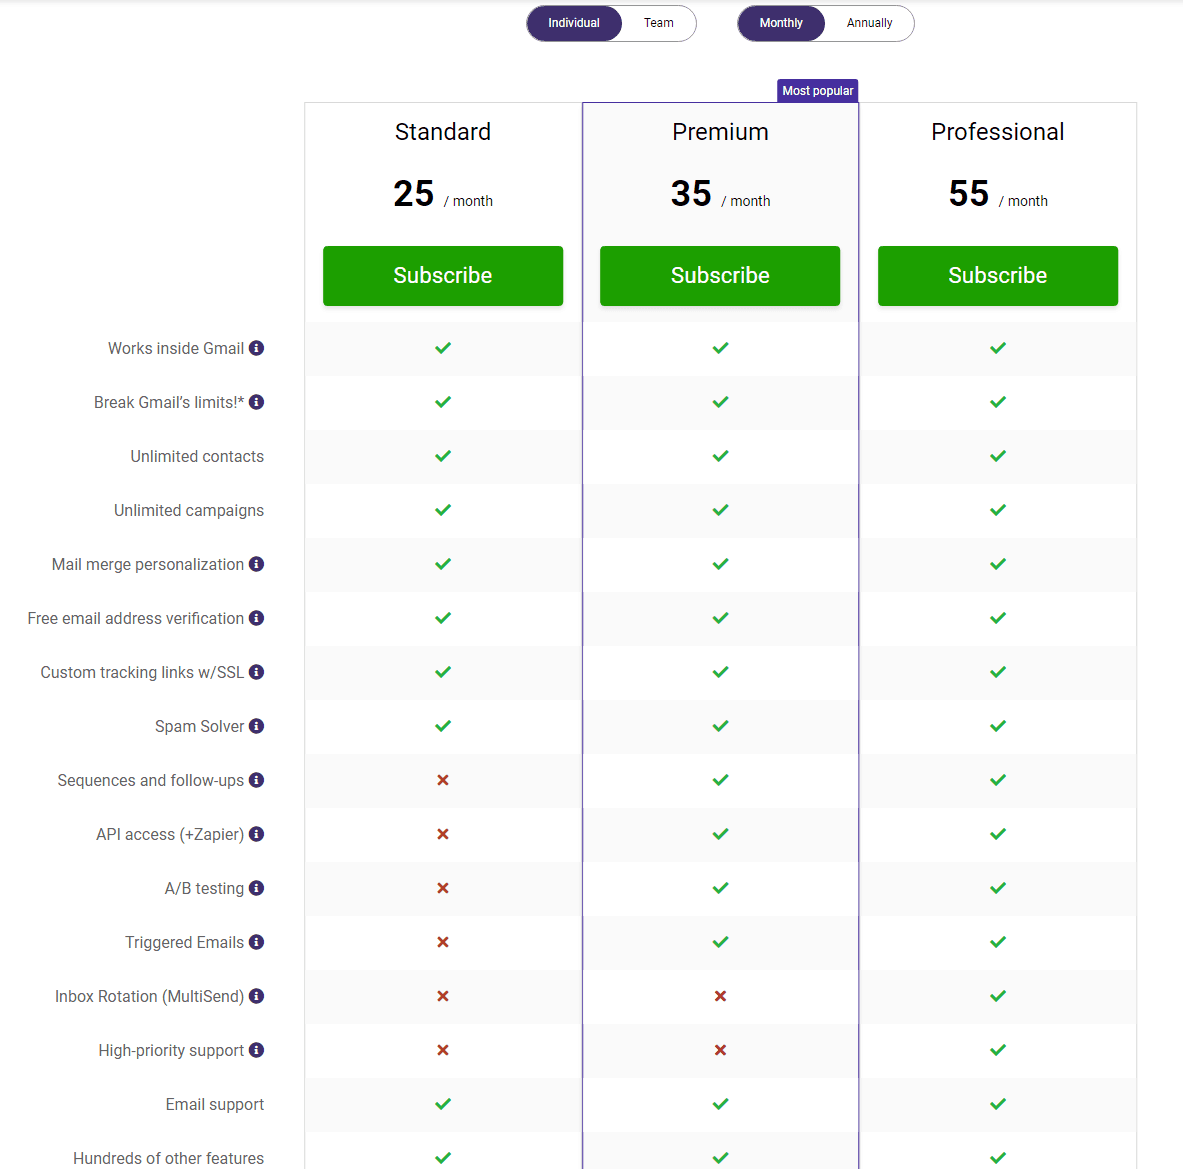Open info tooltip for Triggered Emails
Viewport: 1183px width, 1169px height.
pyautogui.click(x=257, y=942)
